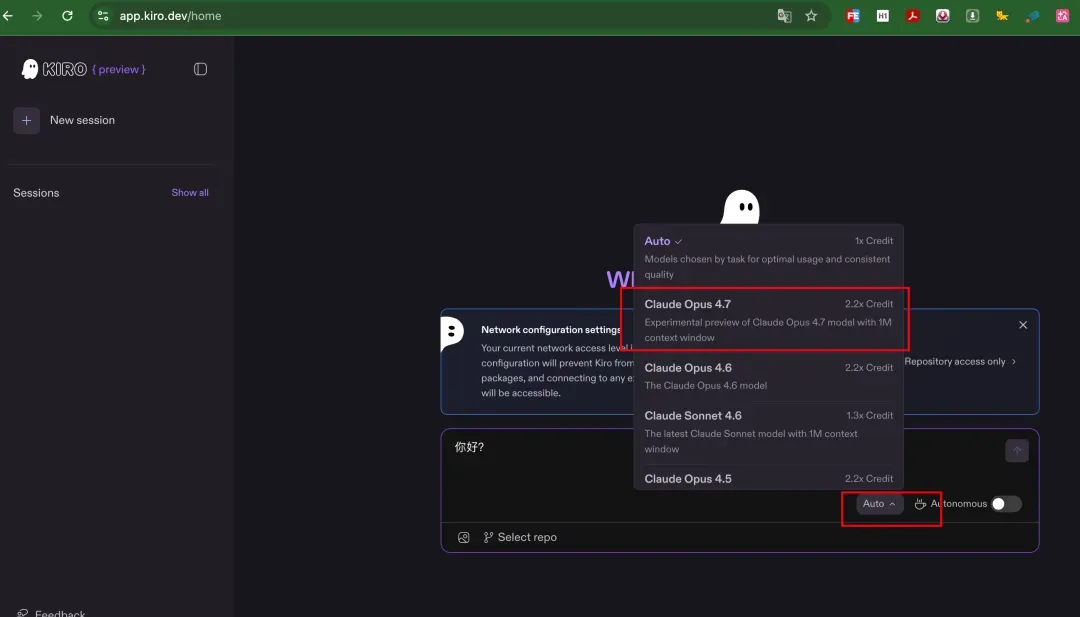Click the translate page icon
The height and width of the screenshot is (617, 1080).
pyautogui.click(x=784, y=16)
